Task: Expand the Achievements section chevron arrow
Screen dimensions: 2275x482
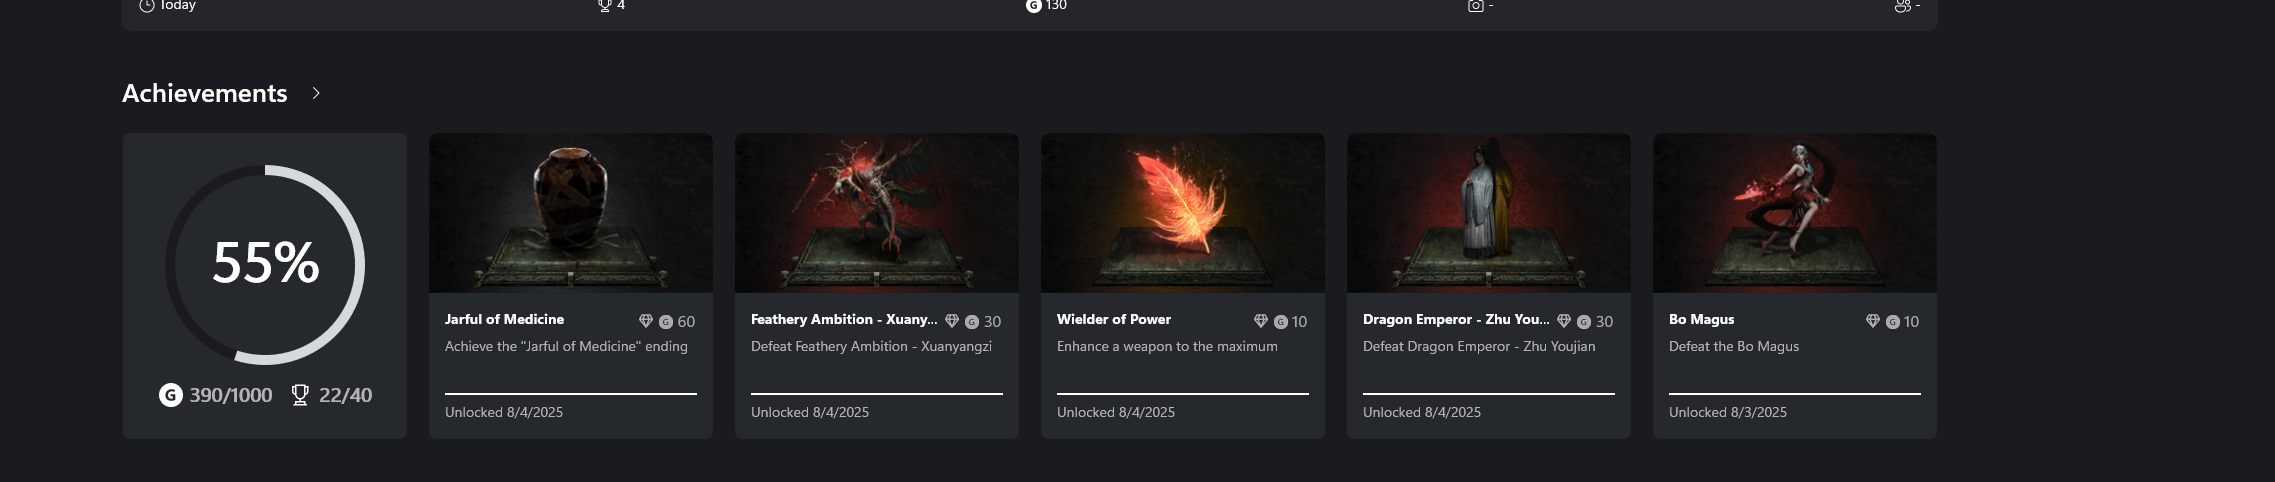Action: [x=316, y=93]
